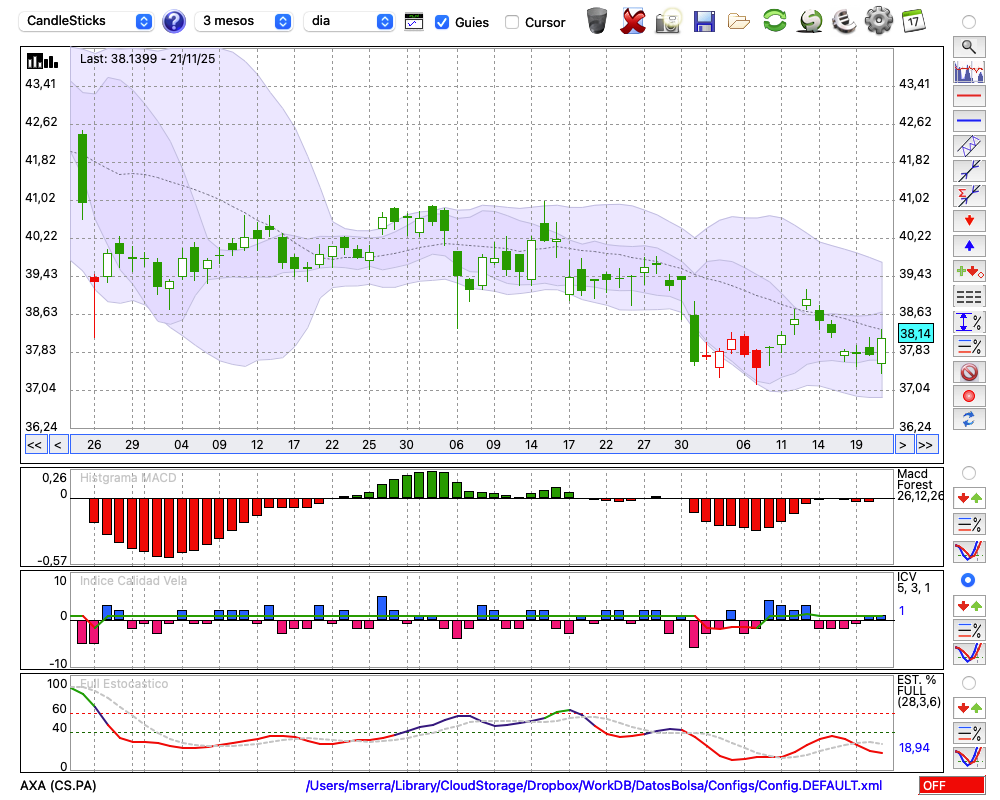Click the 38,14 current price label
The image size is (1000, 800).
click(x=915, y=333)
